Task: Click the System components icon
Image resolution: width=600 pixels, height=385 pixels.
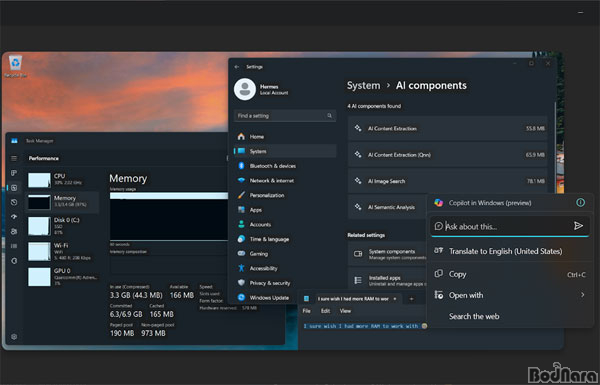Action: click(358, 254)
